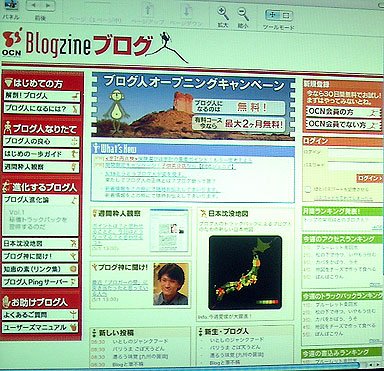384x371 pixels.
Task: Open よくあるご質問 in the sidebar
Action: point(40,315)
